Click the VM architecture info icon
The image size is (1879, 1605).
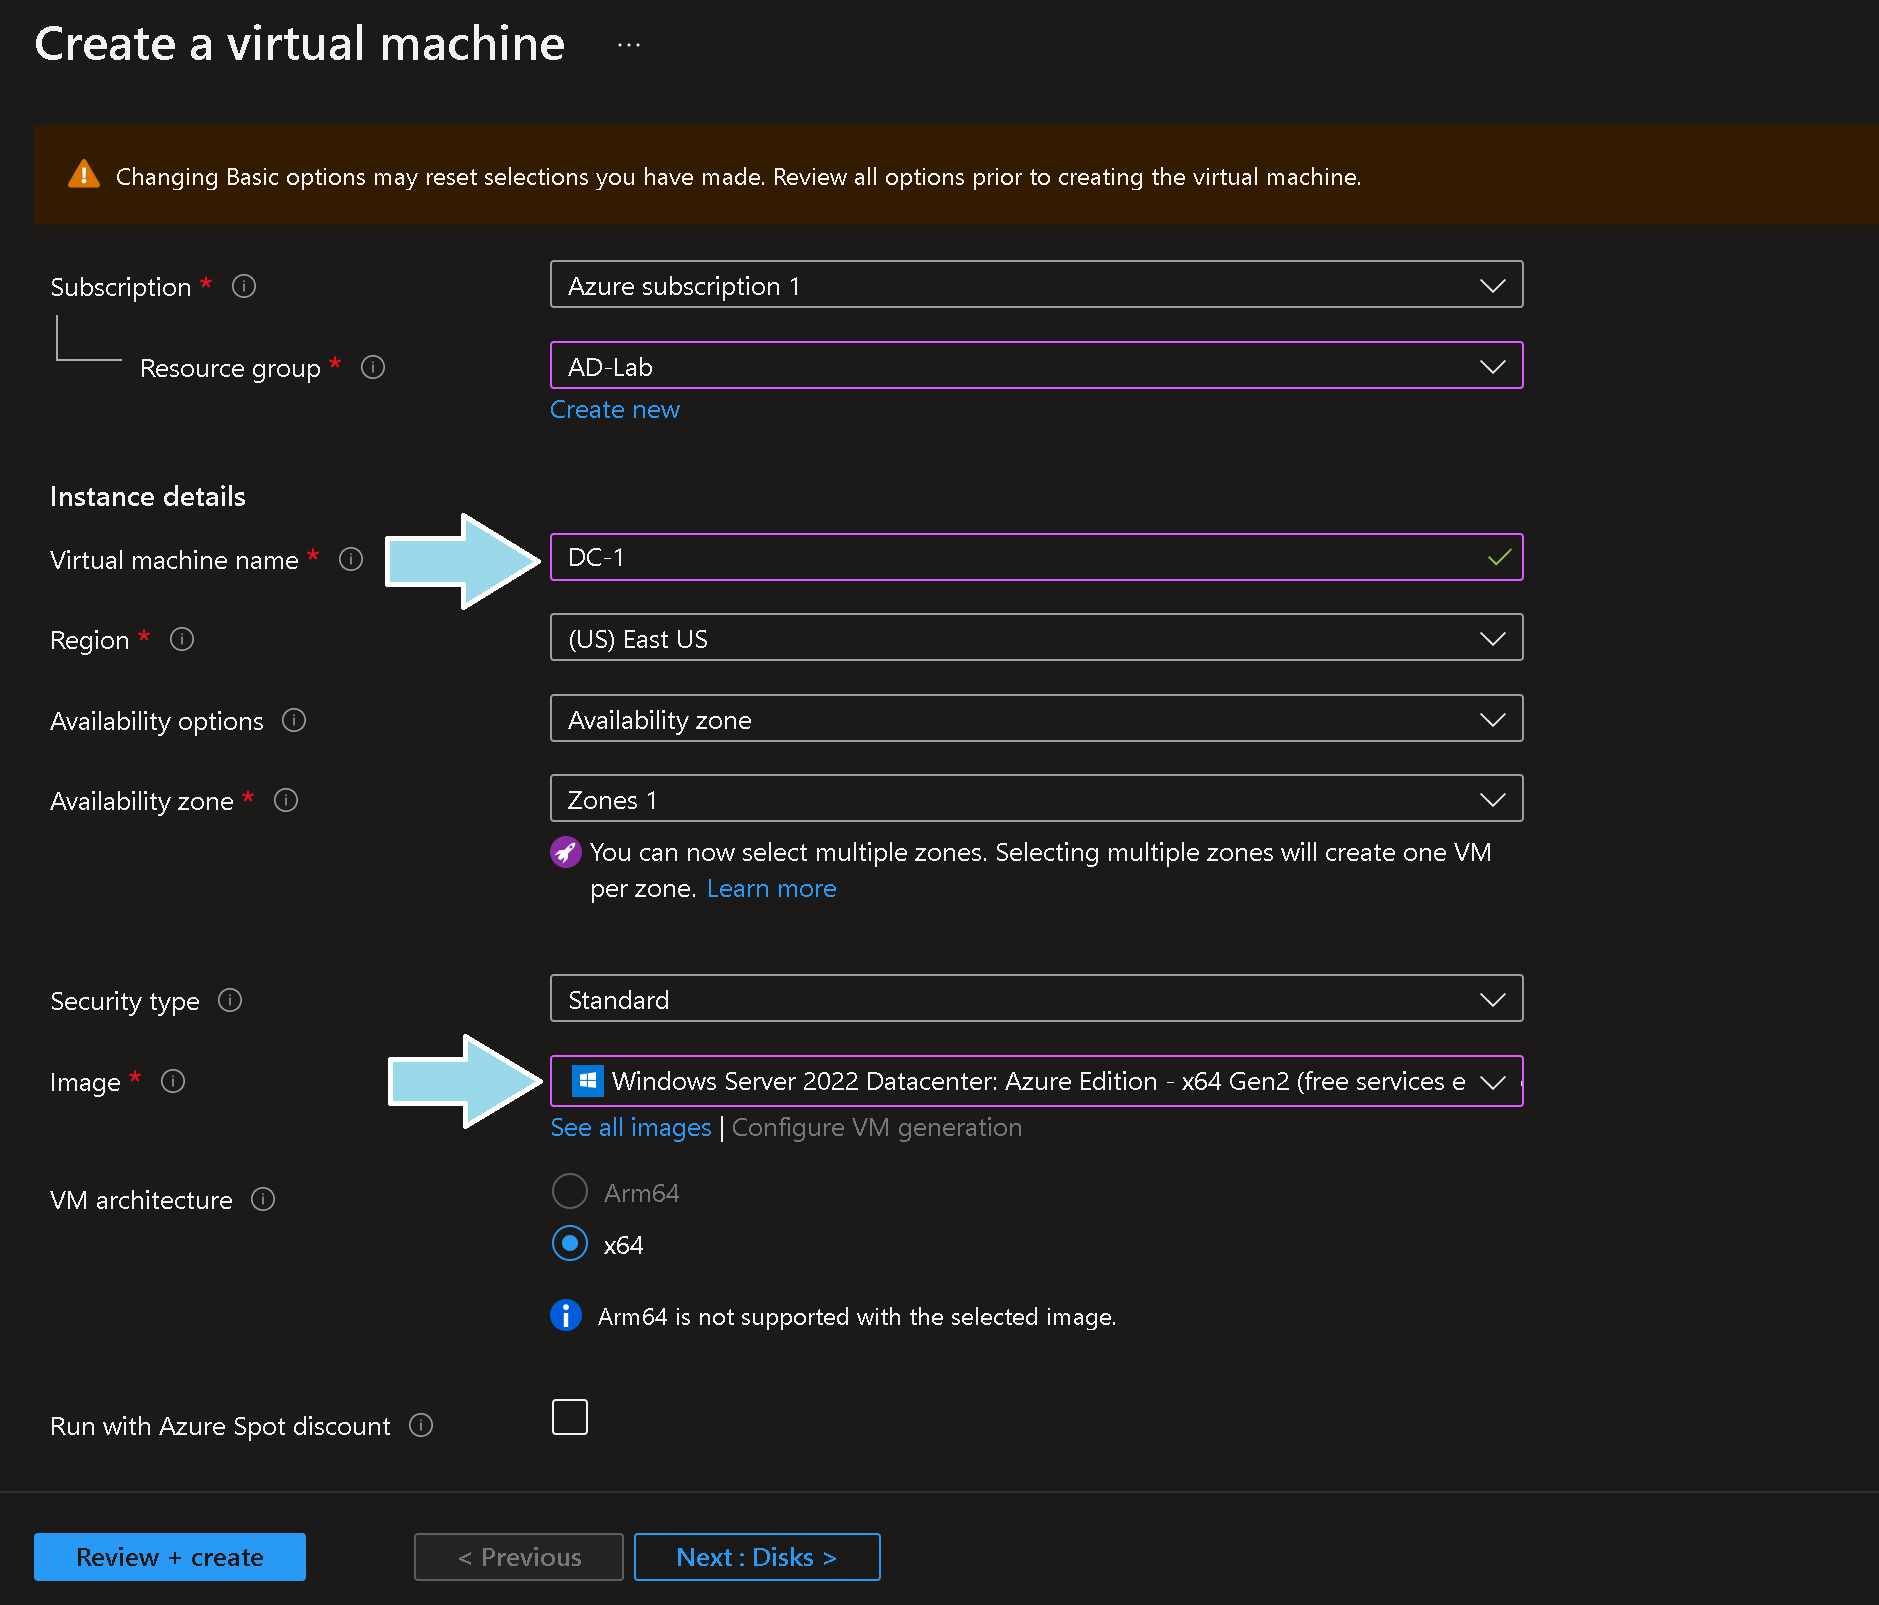[263, 1199]
